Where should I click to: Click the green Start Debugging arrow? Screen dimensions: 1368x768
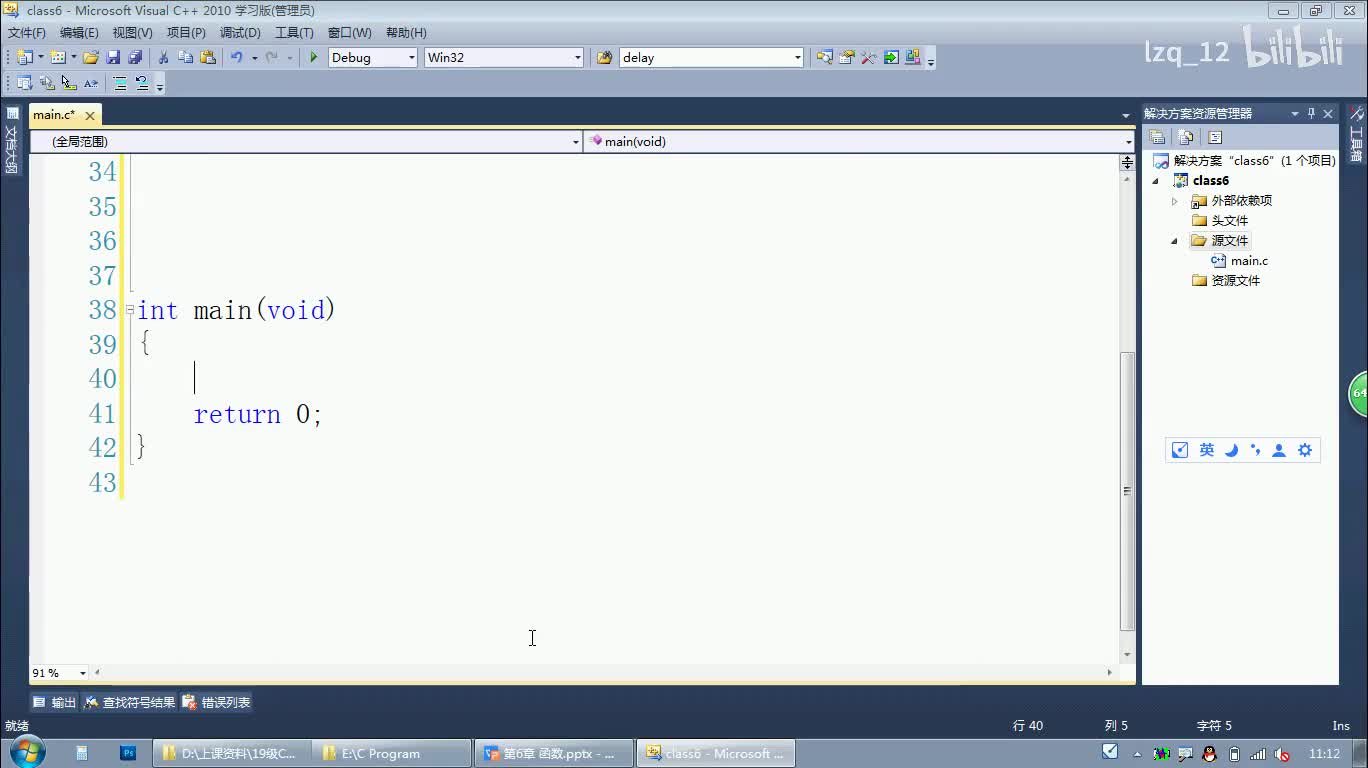[x=313, y=58]
